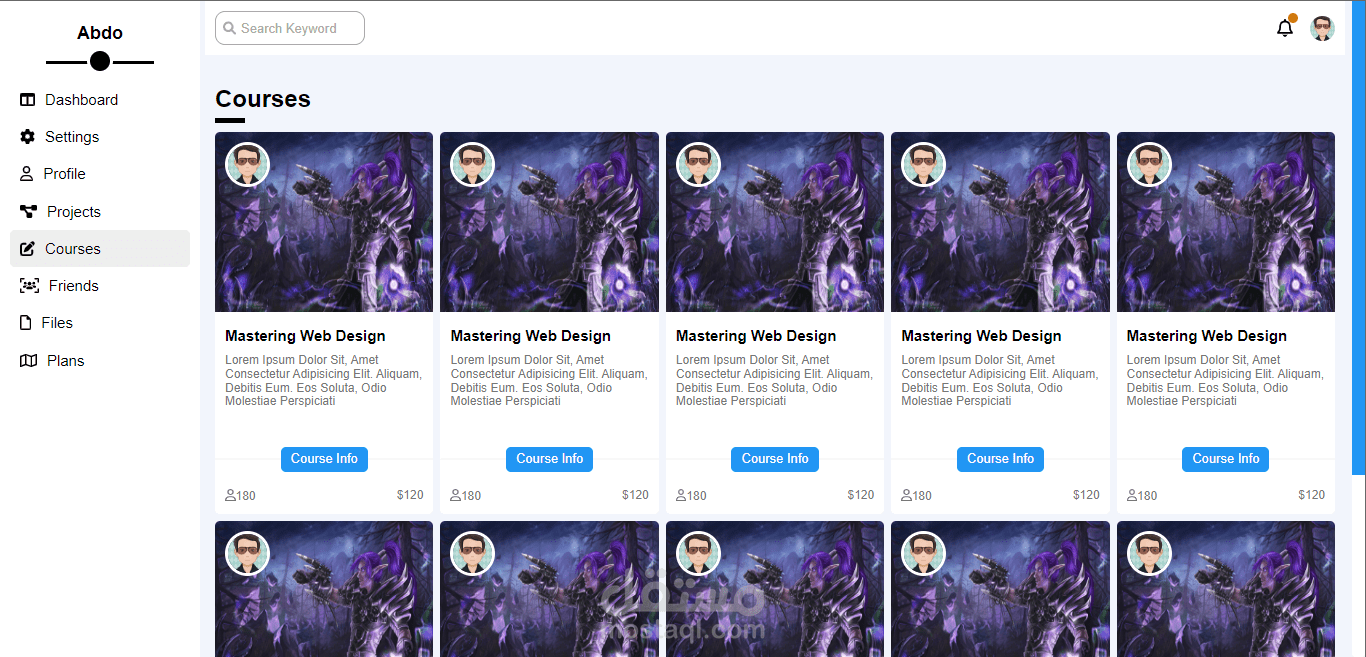Click the Course Info button on the first top-row card

point(324,459)
